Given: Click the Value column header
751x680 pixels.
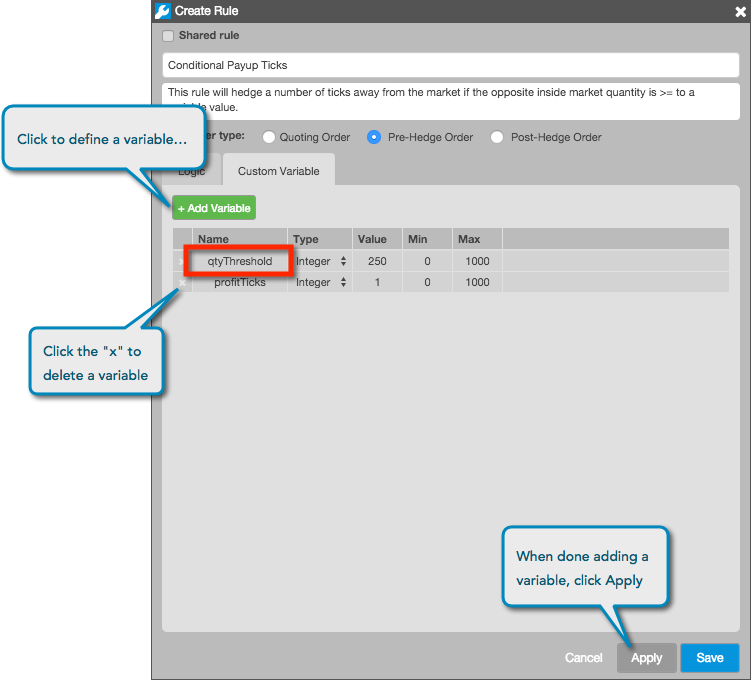Looking at the screenshot, I should [377, 239].
